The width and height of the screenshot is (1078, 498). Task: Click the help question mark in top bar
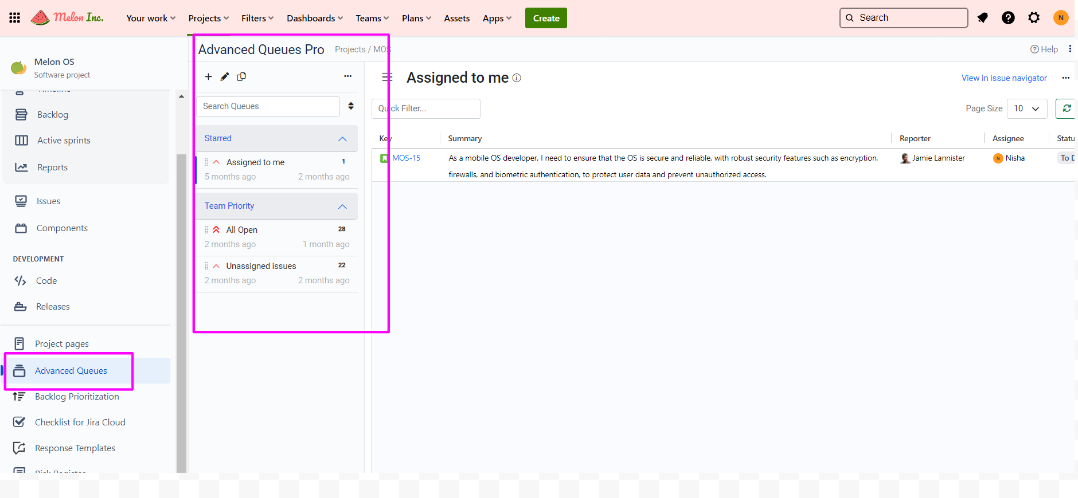[1008, 18]
